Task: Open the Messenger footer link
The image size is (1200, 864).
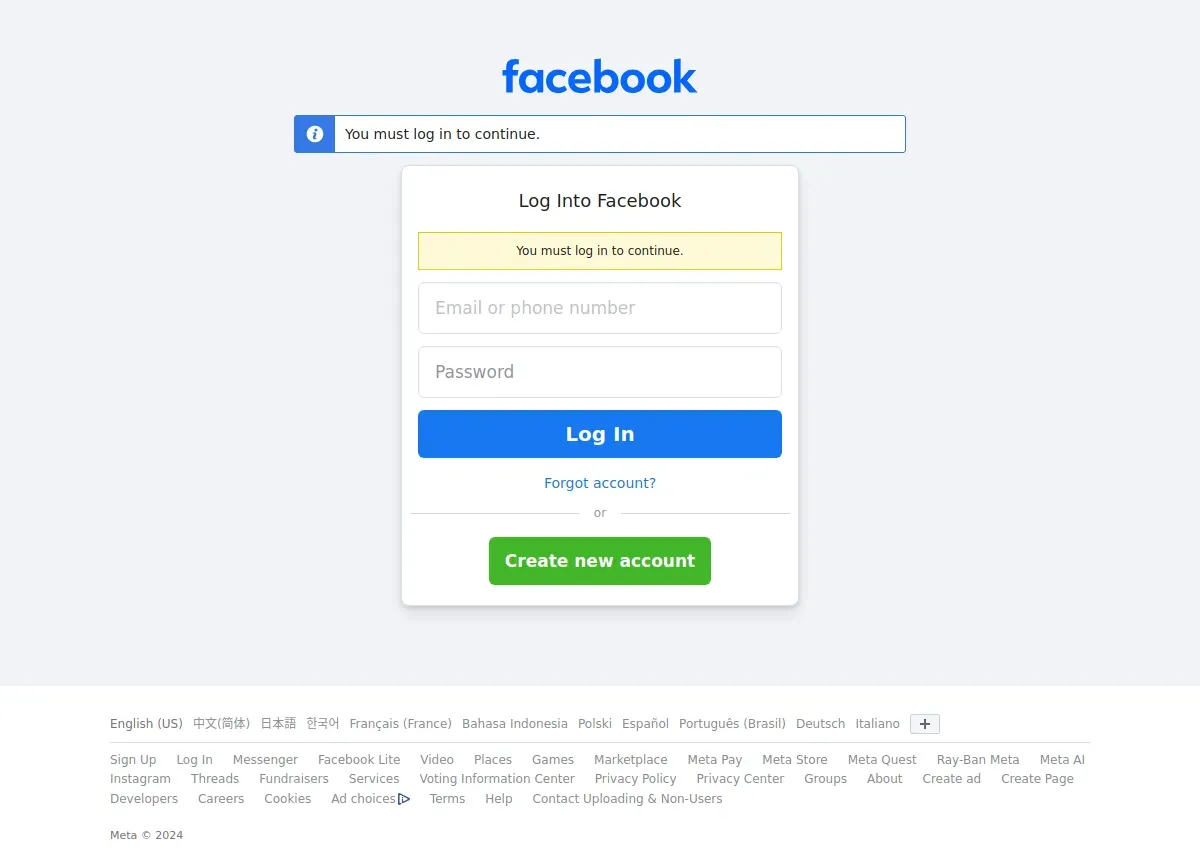Action: pyautogui.click(x=265, y=760)
